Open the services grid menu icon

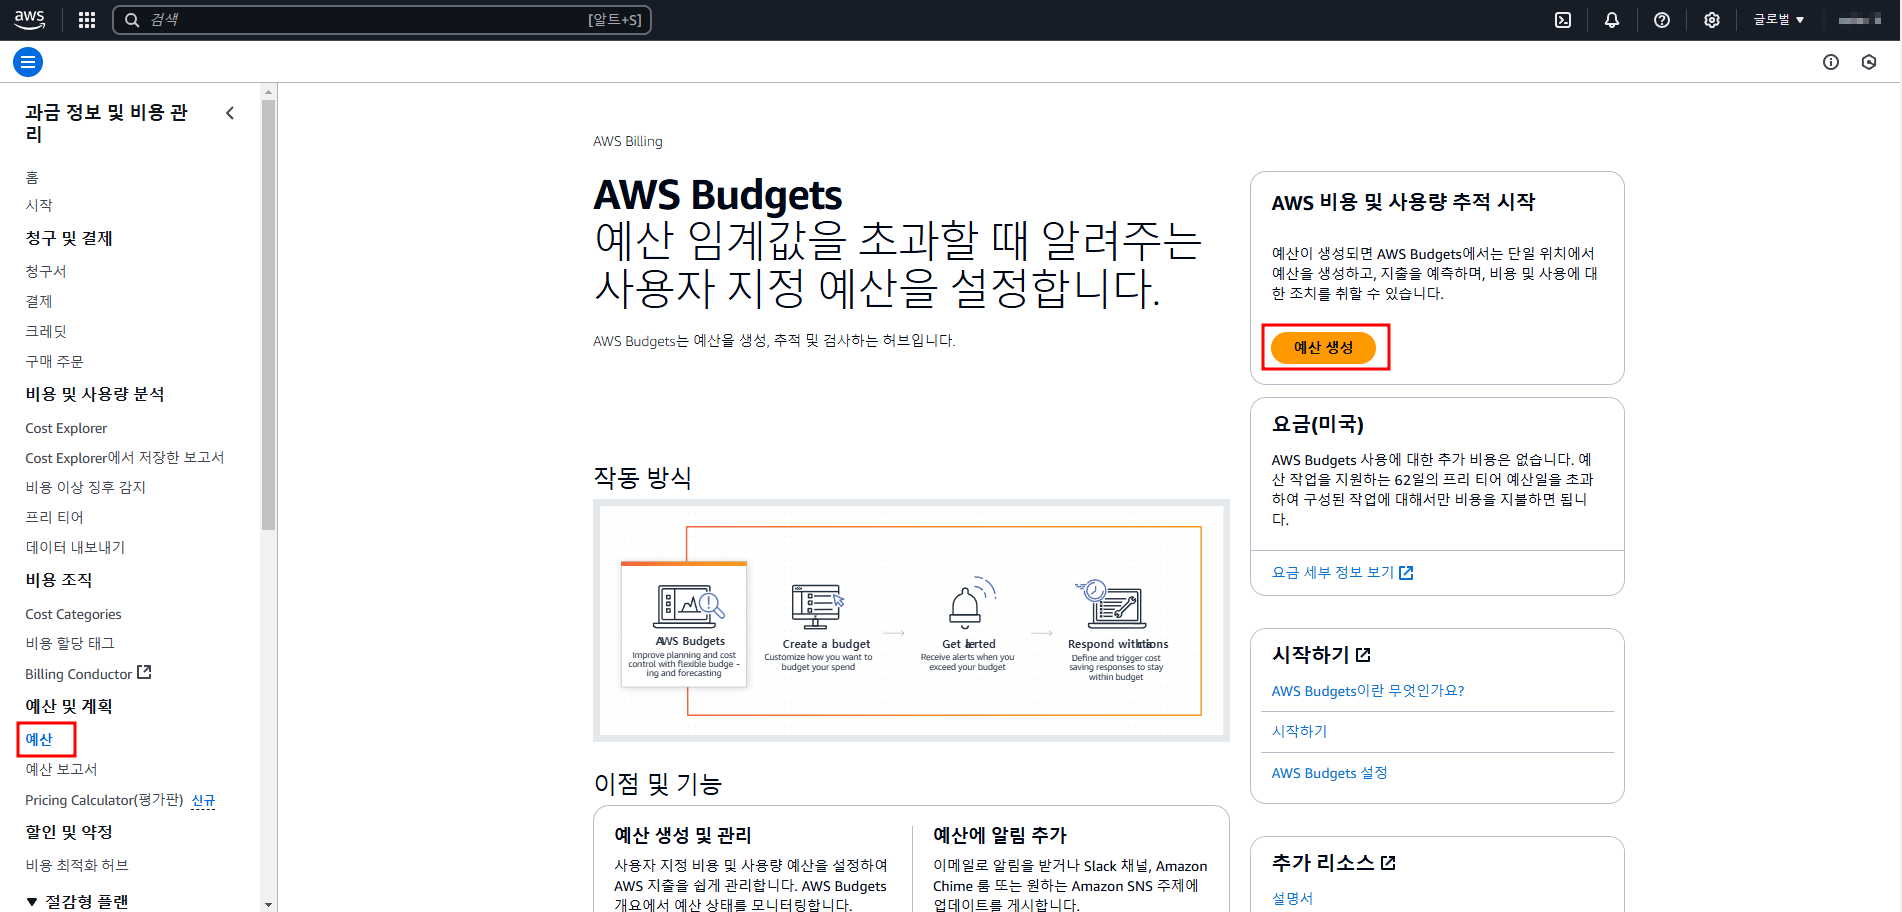point(87,20)
